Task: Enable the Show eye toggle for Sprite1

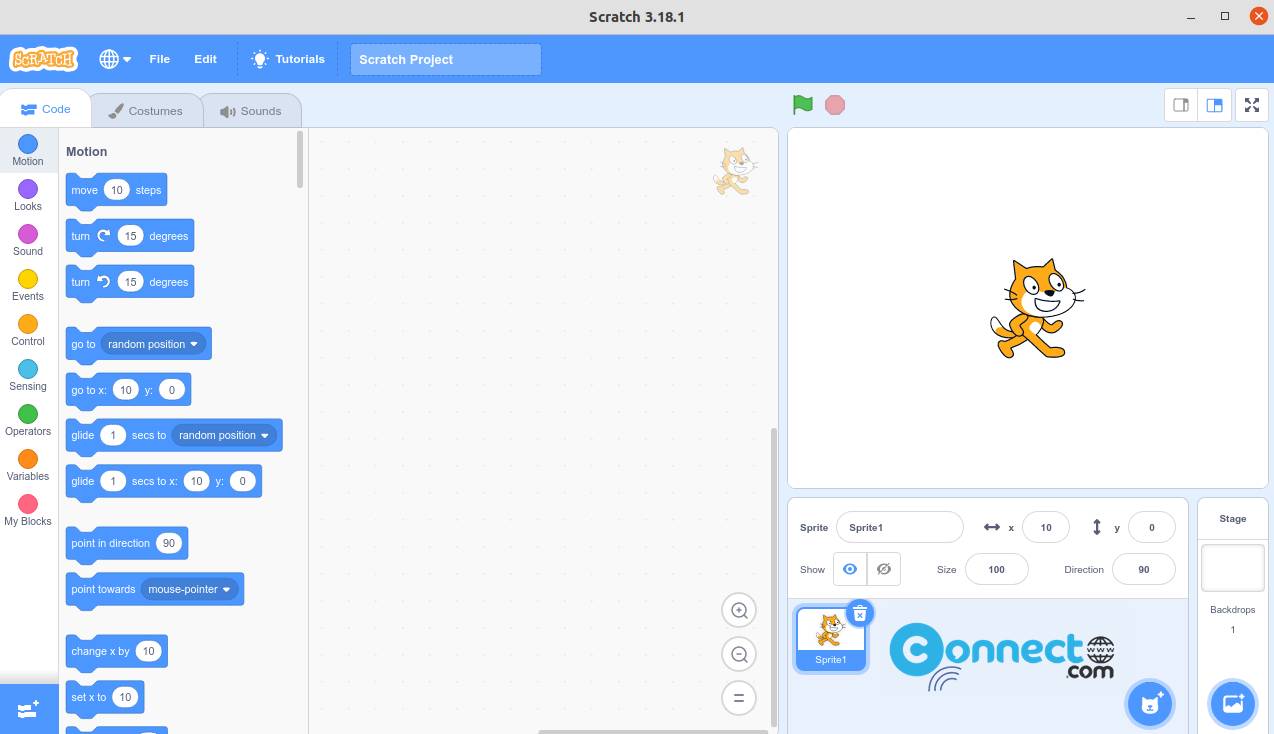Action: pos(849,568)
